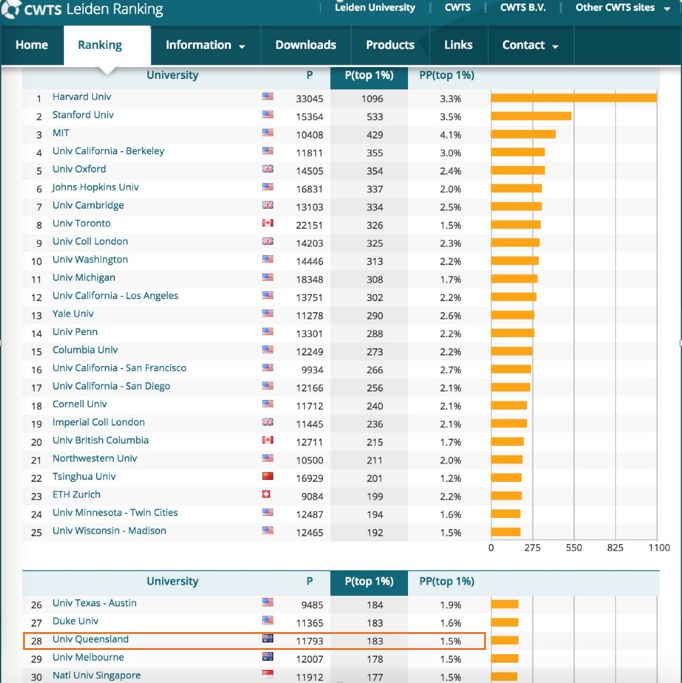
Task: Click Canada flag beside Univ British Columbia
Action: coord(268,440)
